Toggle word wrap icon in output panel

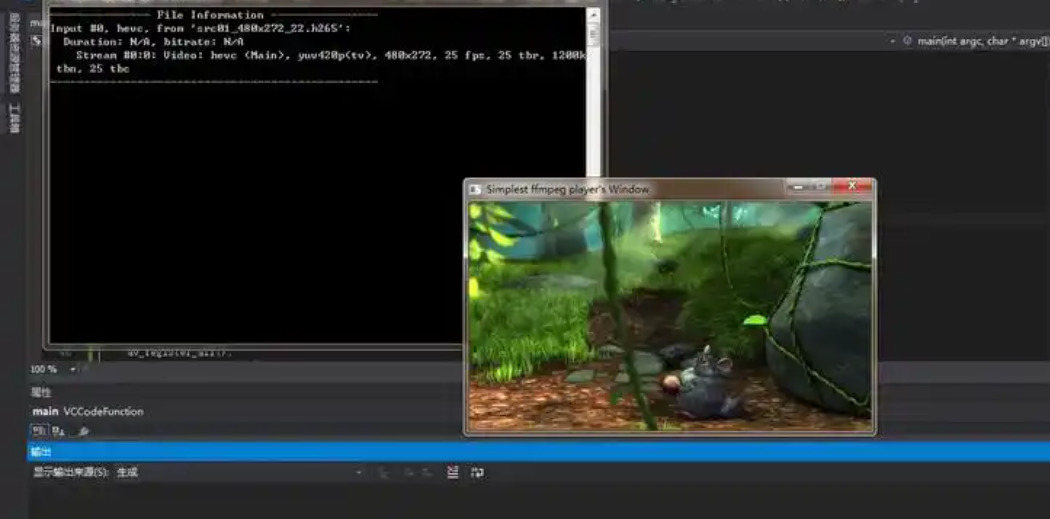point(477,473)
